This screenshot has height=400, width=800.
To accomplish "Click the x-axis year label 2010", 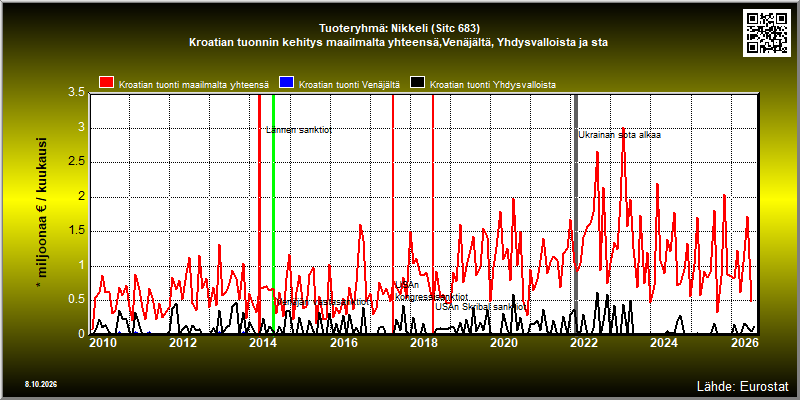I will click(102, 343).
